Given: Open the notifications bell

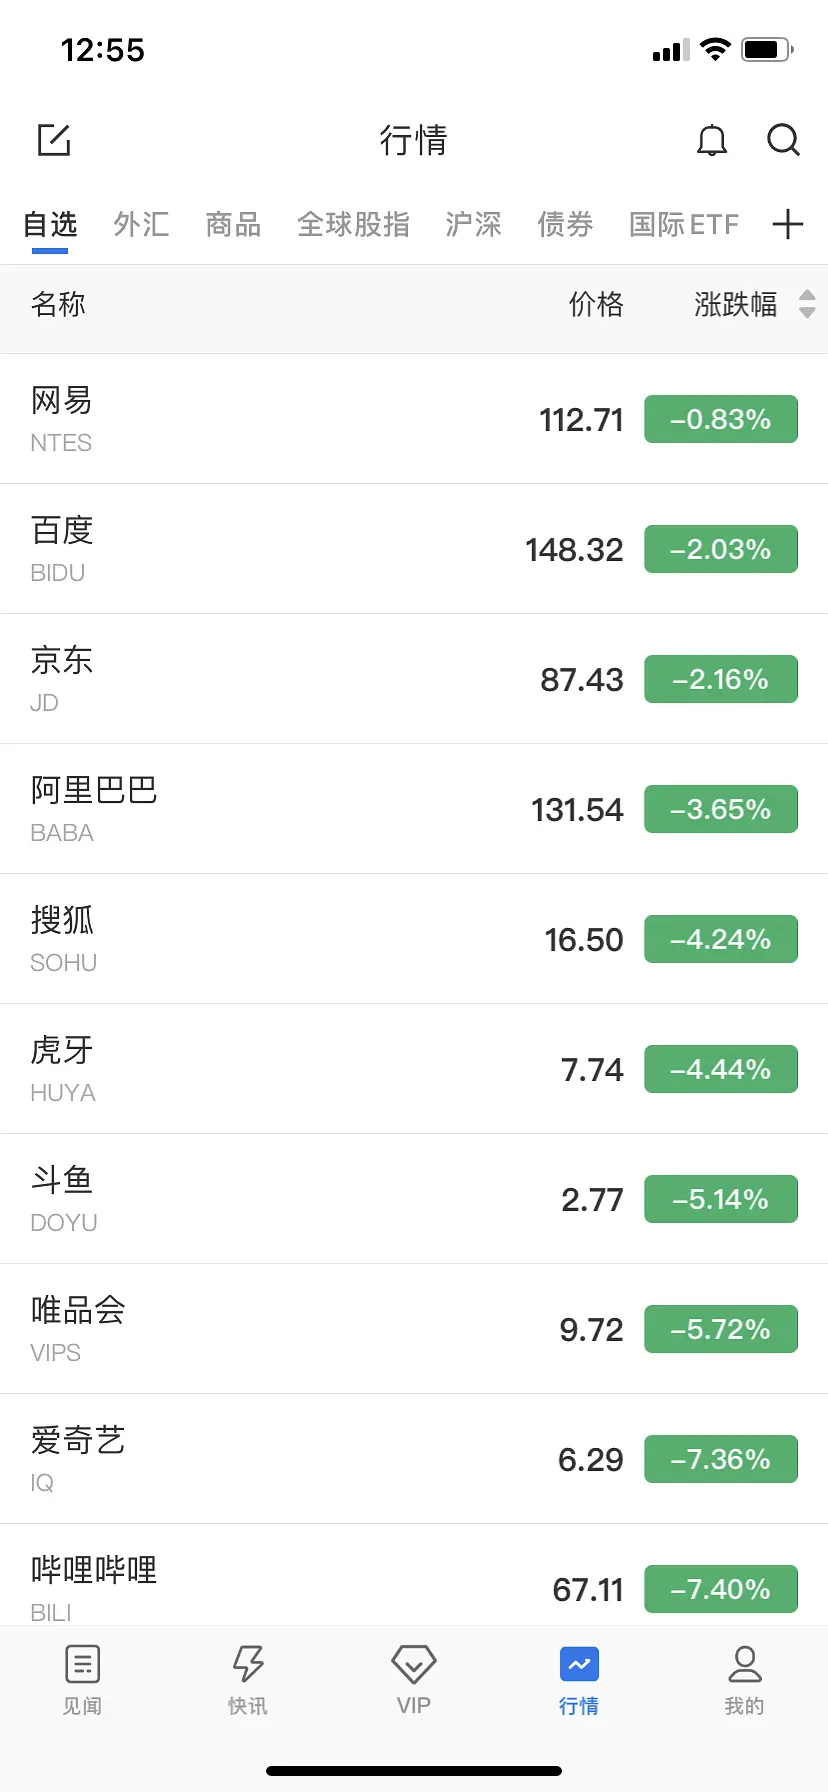Looking at the screenshot, I should pos(712,141).
